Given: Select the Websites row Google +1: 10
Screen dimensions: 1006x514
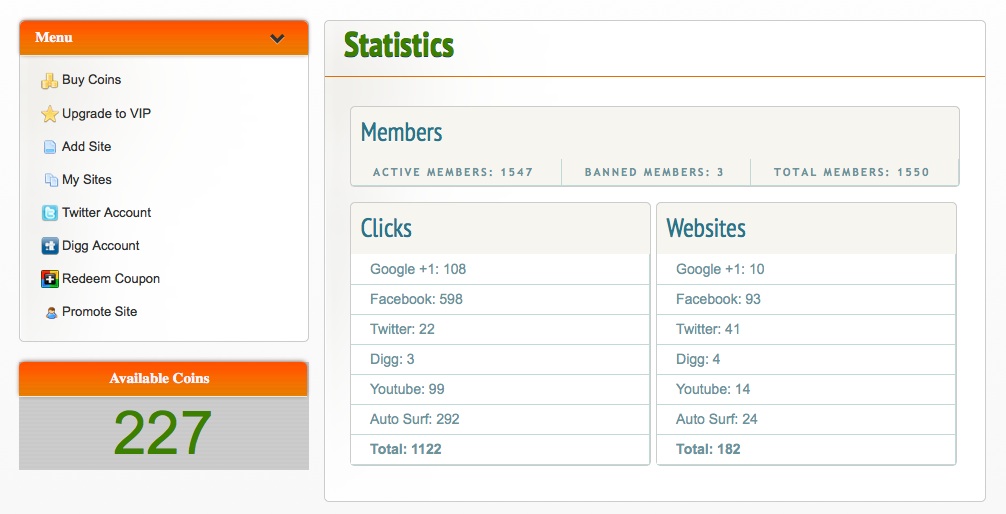Looking at the screenshot, I should pos(806,270).
